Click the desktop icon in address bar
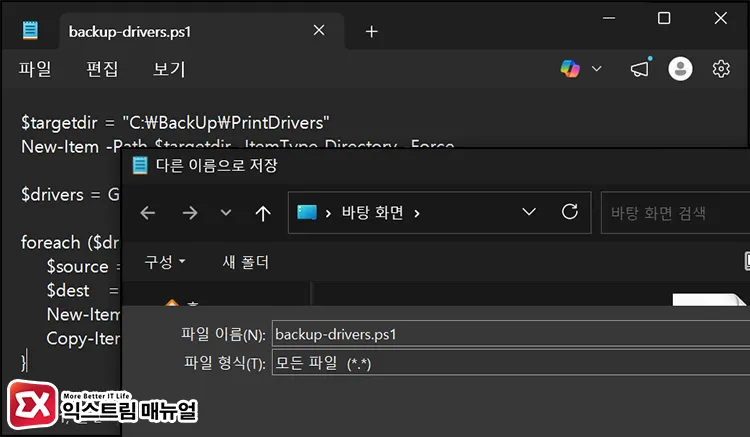 coord(307,212)
